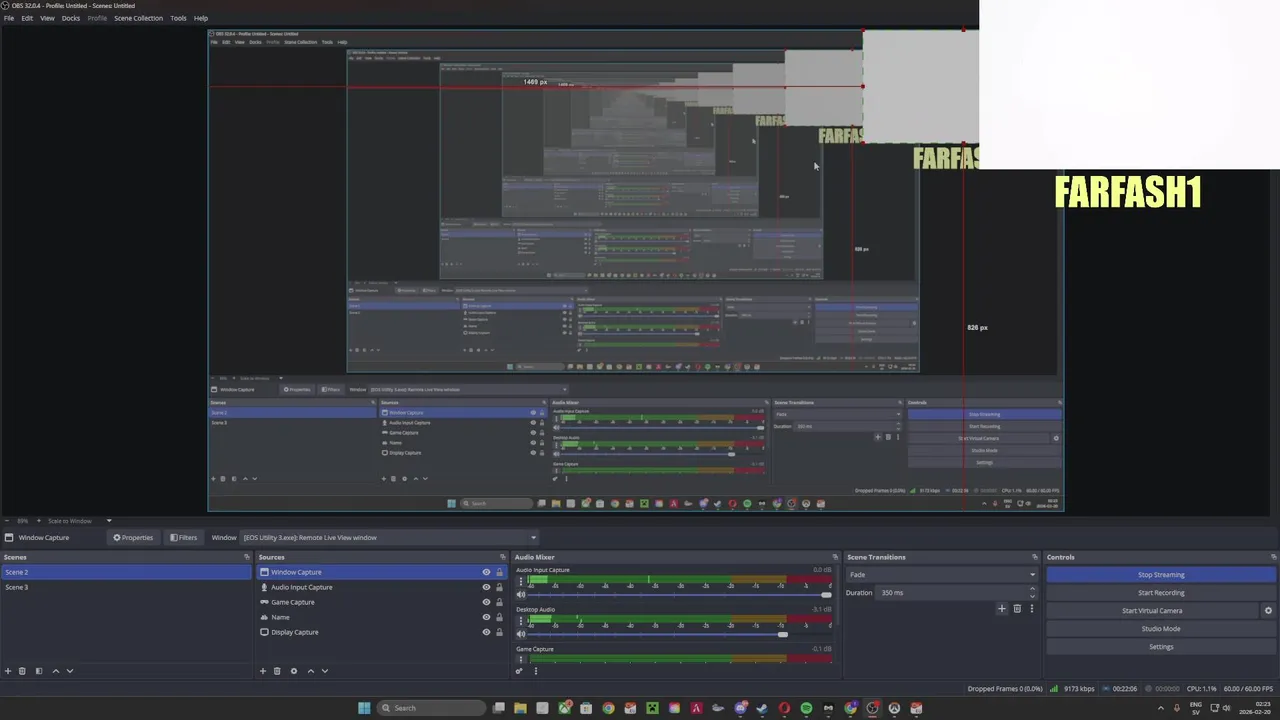This screenshot has width=1280, height=720.
Task: Open source Properties button
Action: [133, 537]
